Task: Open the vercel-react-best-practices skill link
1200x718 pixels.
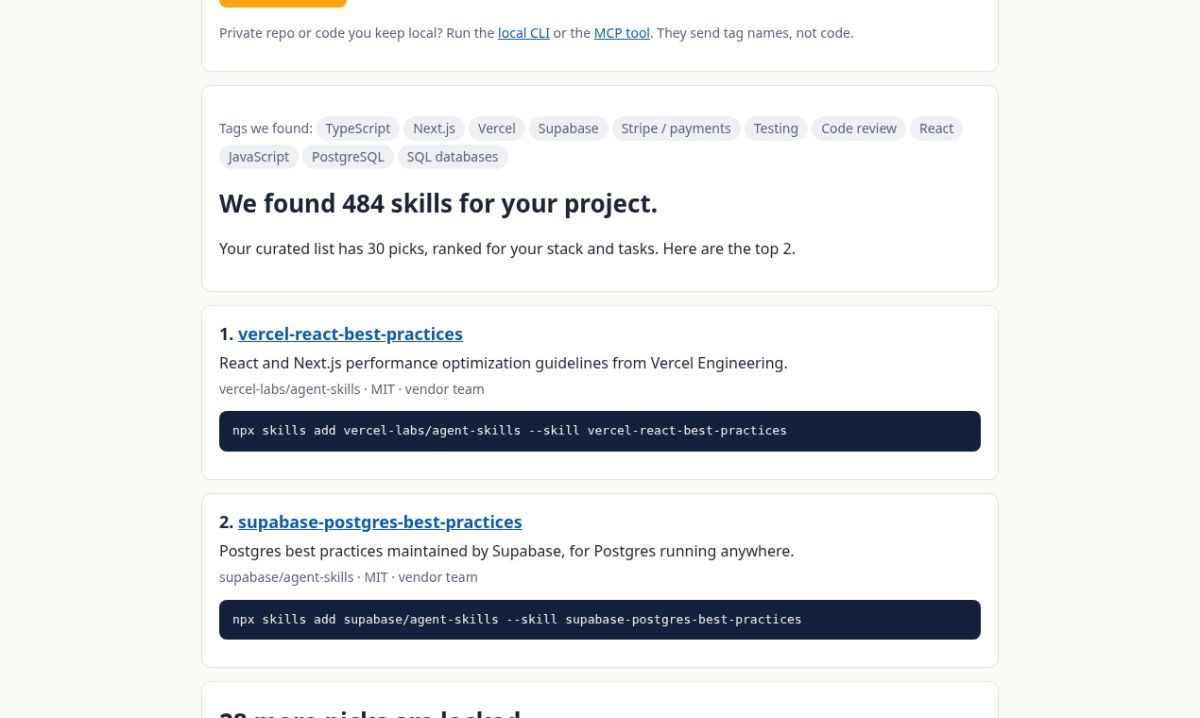Action: (x=350, y=334)
